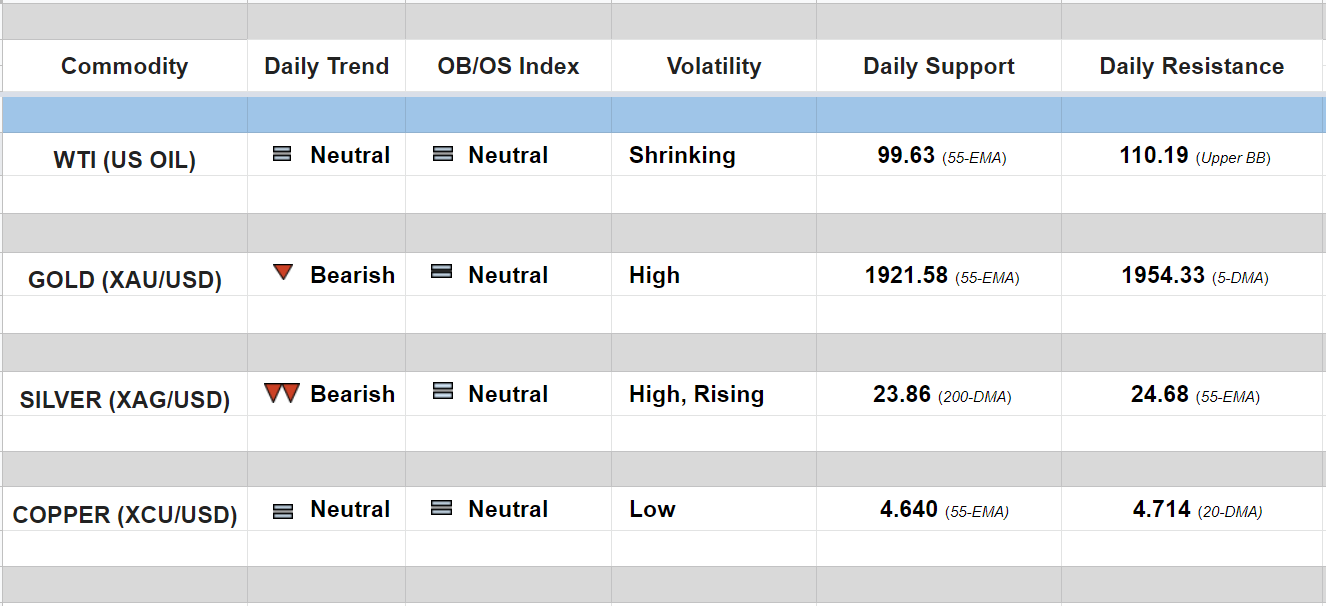Click the WTI OB/OS neutral bars icon
The height and width of the screenshot is (606, 1326).
click(x=442, y=155)
